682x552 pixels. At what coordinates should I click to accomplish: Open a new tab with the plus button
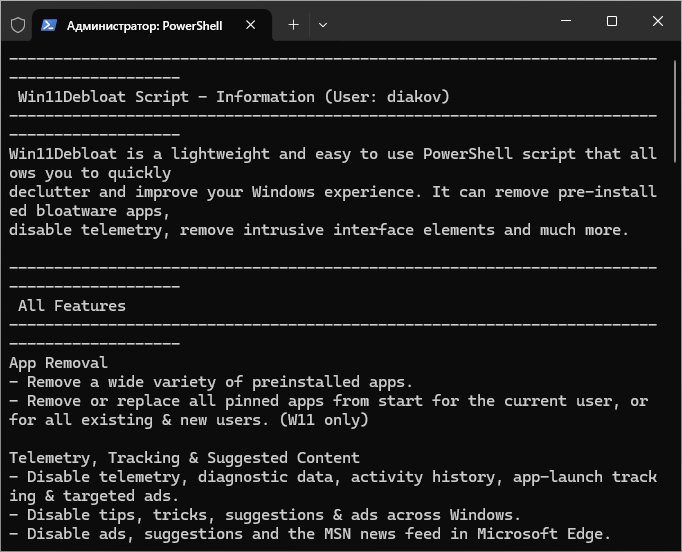point(294,25)
